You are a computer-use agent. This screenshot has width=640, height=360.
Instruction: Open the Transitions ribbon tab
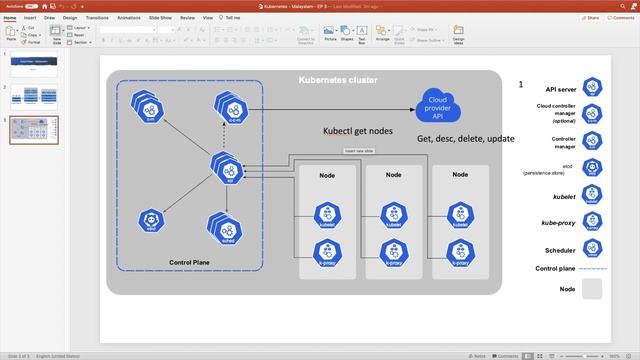point(97,18)
